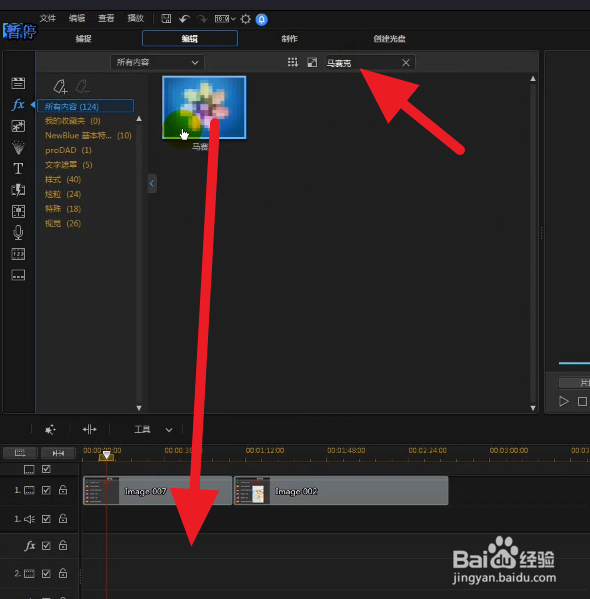Click tag list scroll down arrow
Image resolution: width=590 pixels, height=599 pixels.
(x=139, y=408)
